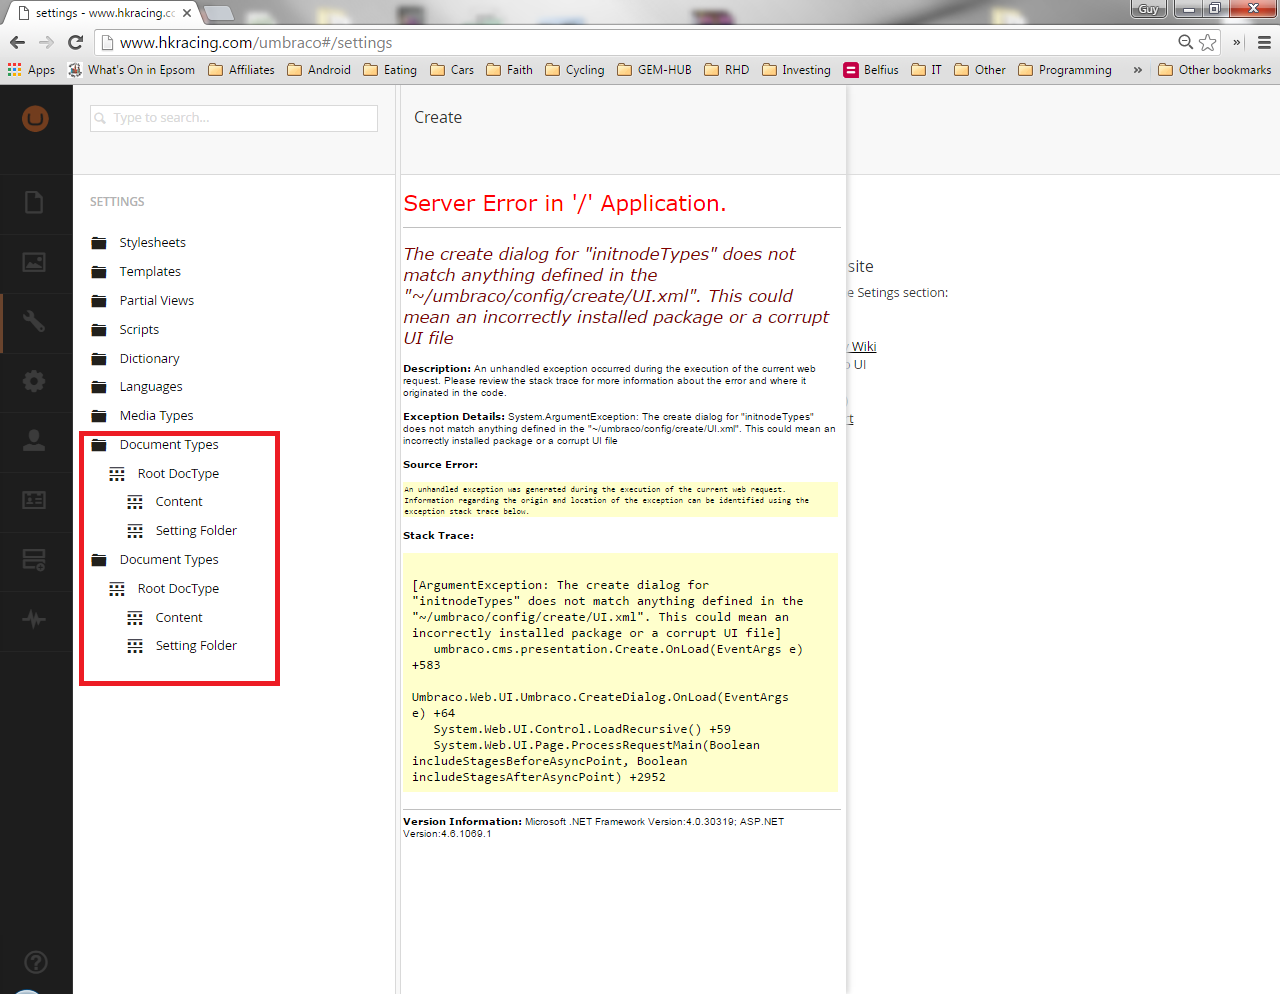Open the Cycling bookmarks folder

575,70
